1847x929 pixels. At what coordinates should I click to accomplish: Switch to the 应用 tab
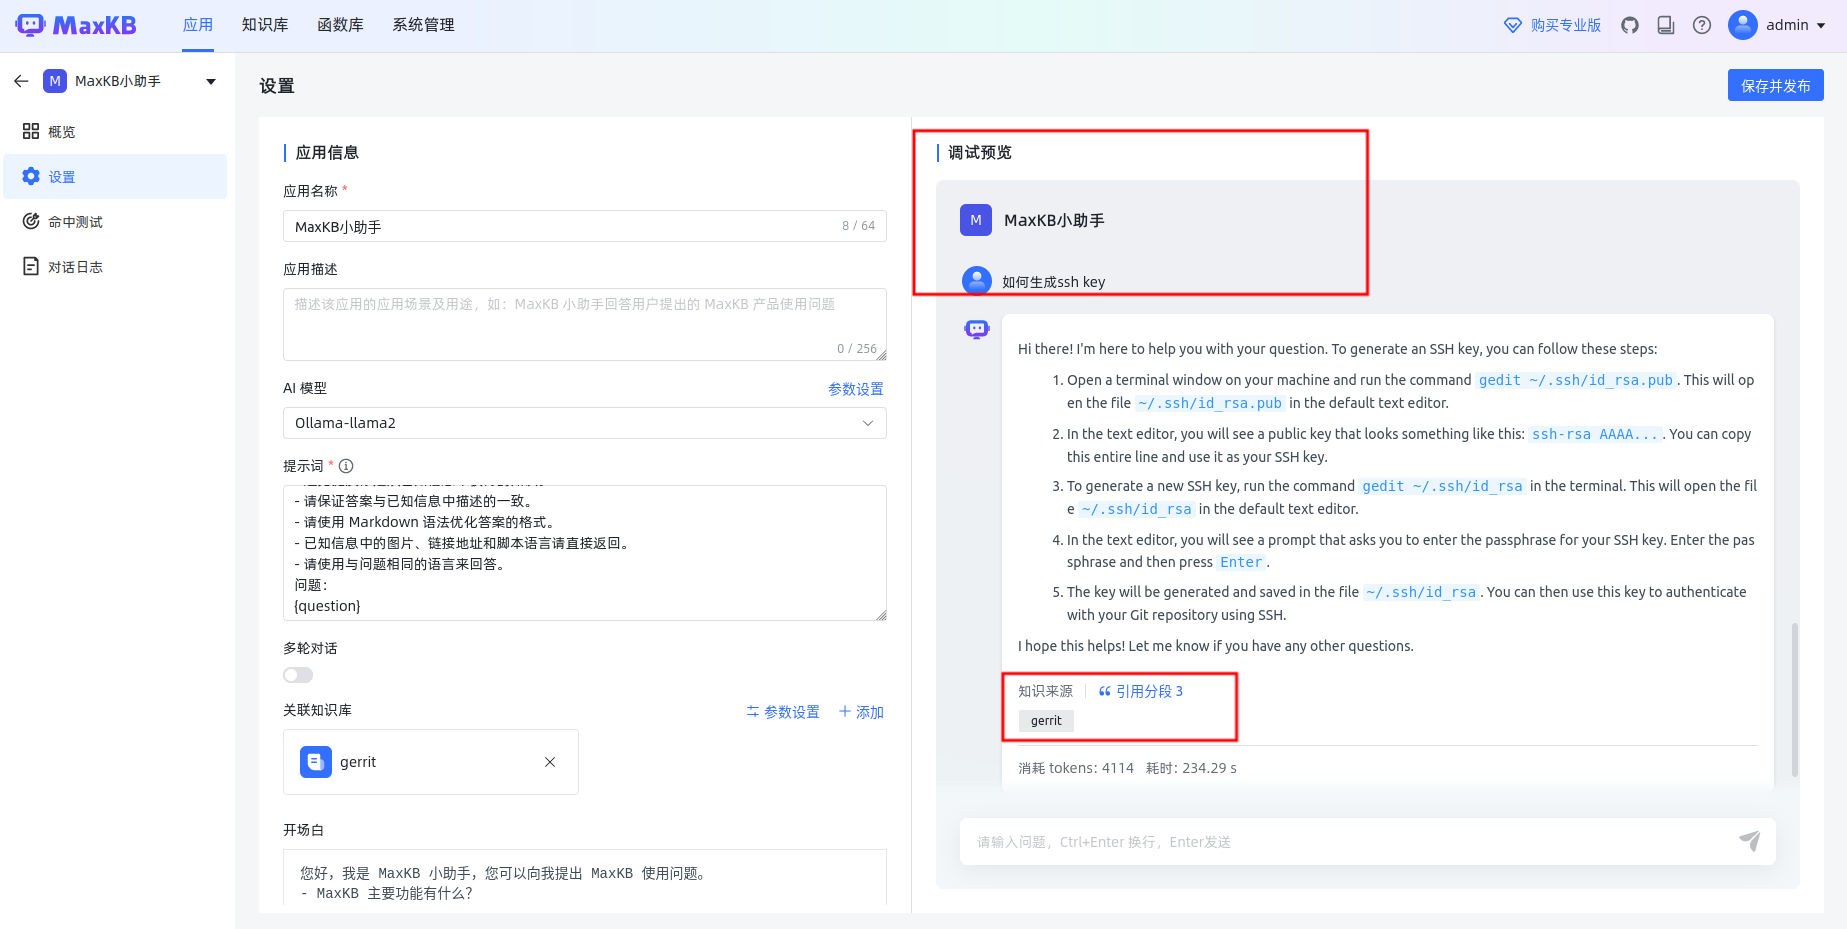pos(198,25)
